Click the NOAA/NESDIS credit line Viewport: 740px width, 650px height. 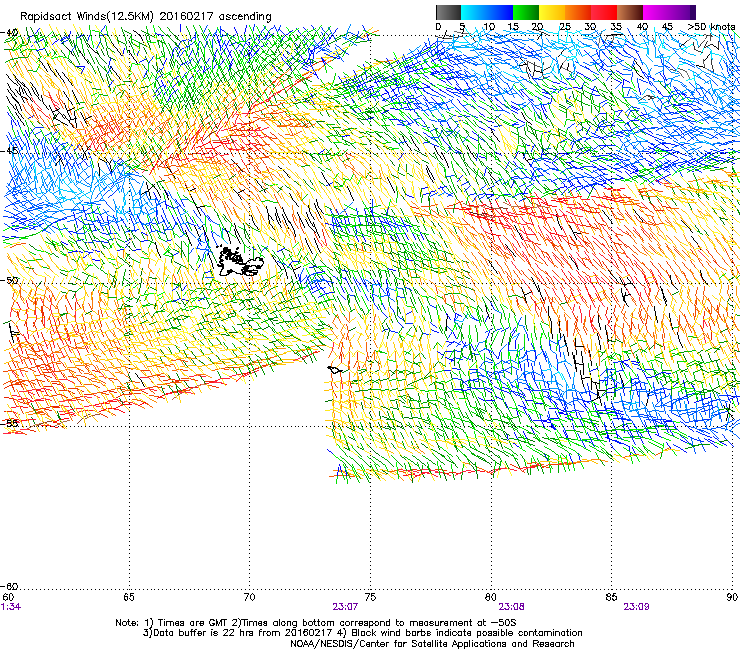pyautogui.click(x=432, y=644)
